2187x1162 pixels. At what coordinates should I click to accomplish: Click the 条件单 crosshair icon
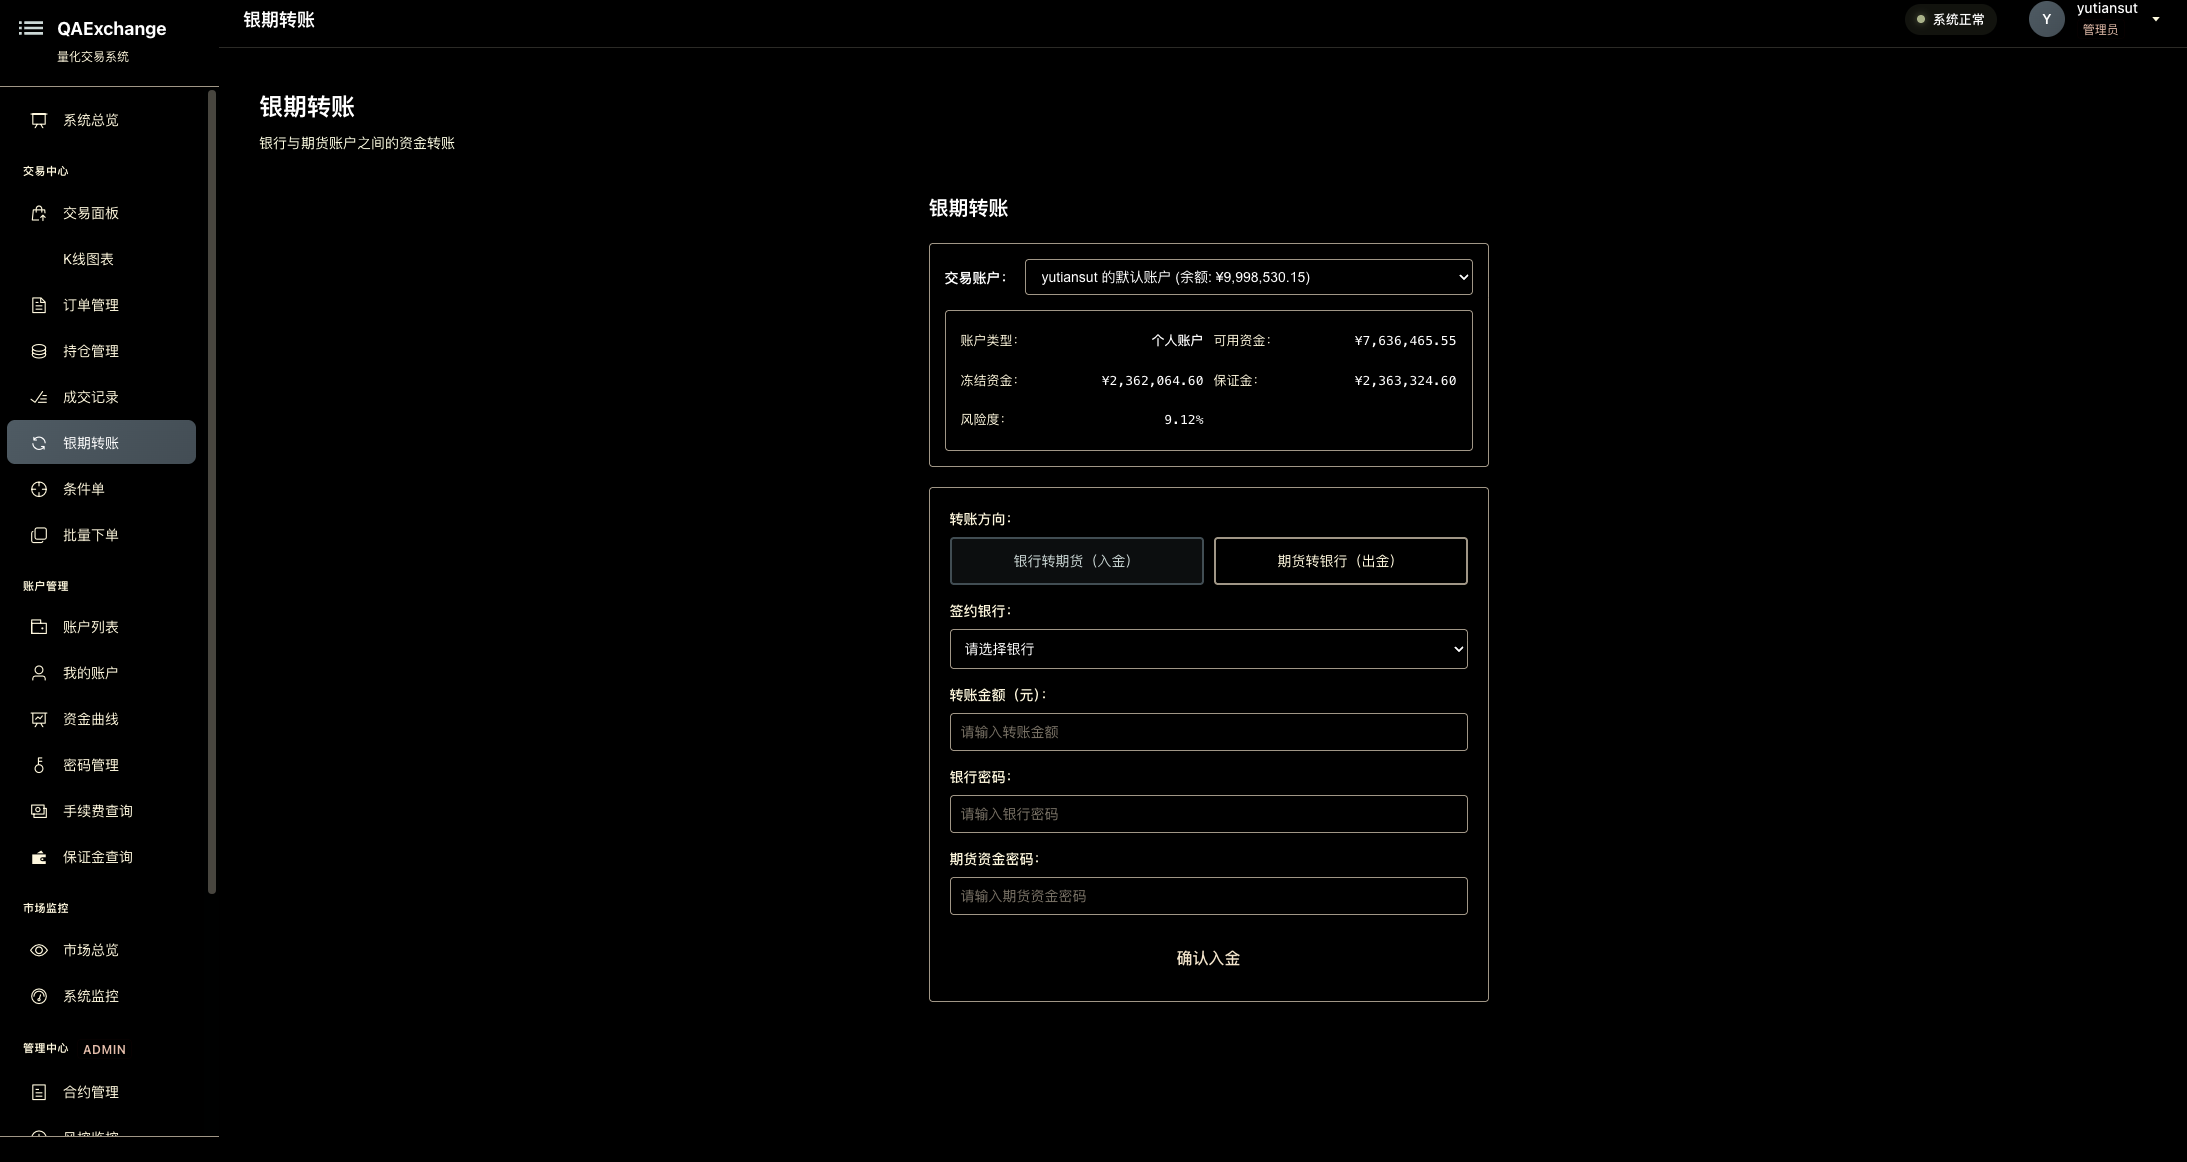pos(39,489)
